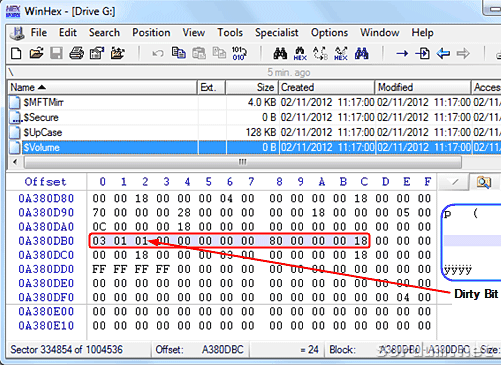Click the Sector 334854 of 1004536 status entry
The height and width of the screenshot is (365, 501).
tap(67, 350)
